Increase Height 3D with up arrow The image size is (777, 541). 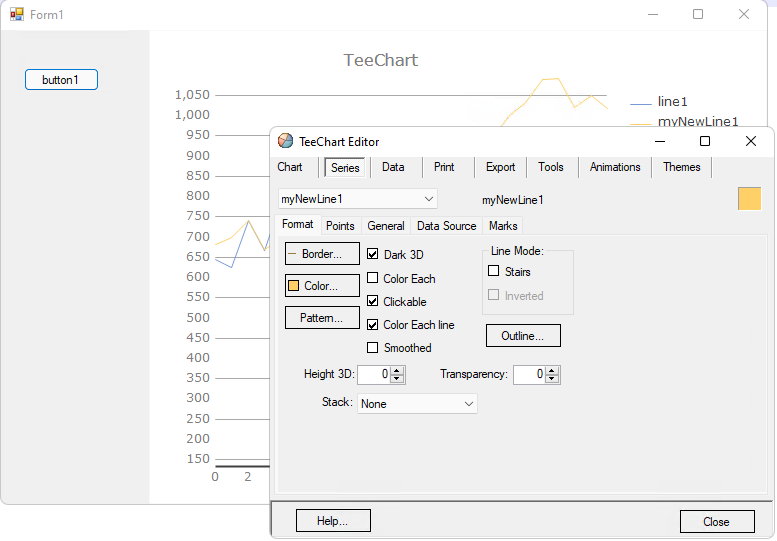click(396, 371)
